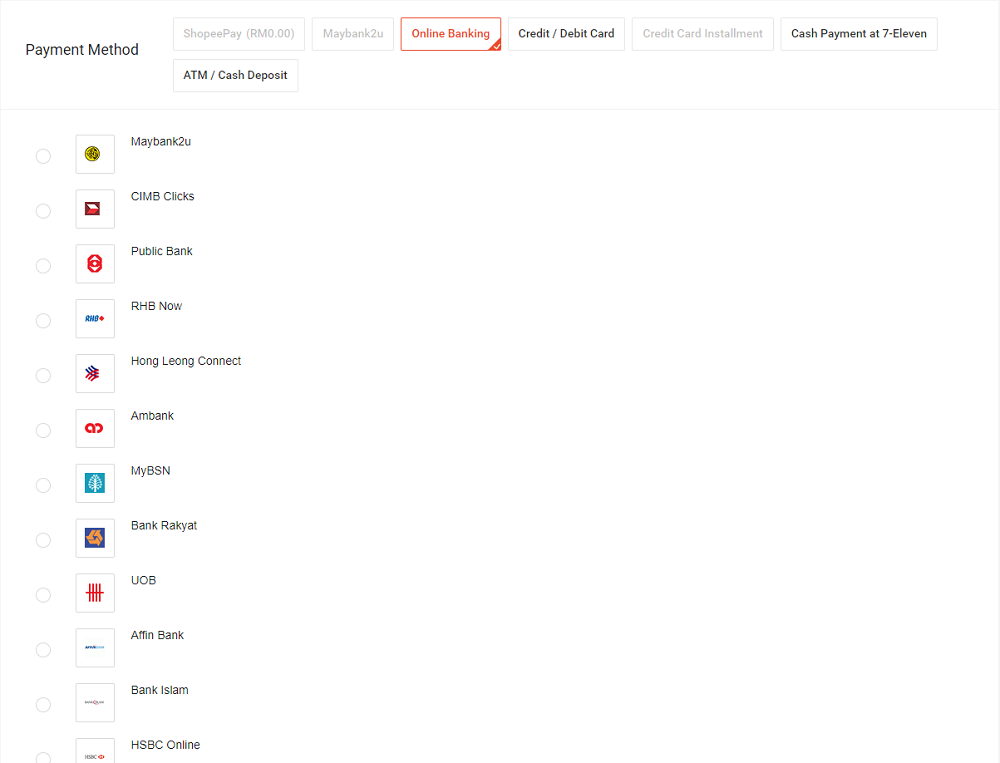
Task: Select the RHB Now radio button
Action: pyautogui.click(x=43, y=321)
